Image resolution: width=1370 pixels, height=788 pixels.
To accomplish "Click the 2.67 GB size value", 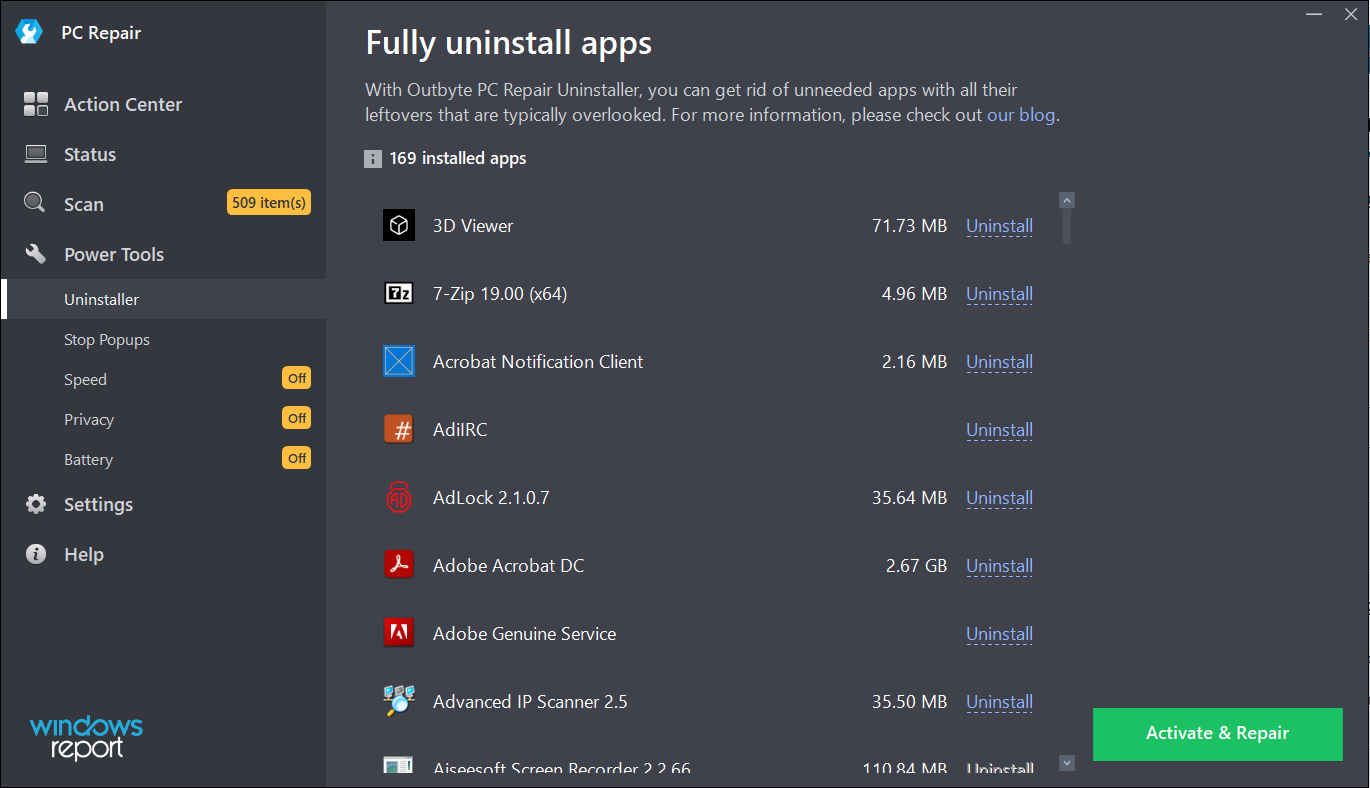I will (x=916, y=566).
